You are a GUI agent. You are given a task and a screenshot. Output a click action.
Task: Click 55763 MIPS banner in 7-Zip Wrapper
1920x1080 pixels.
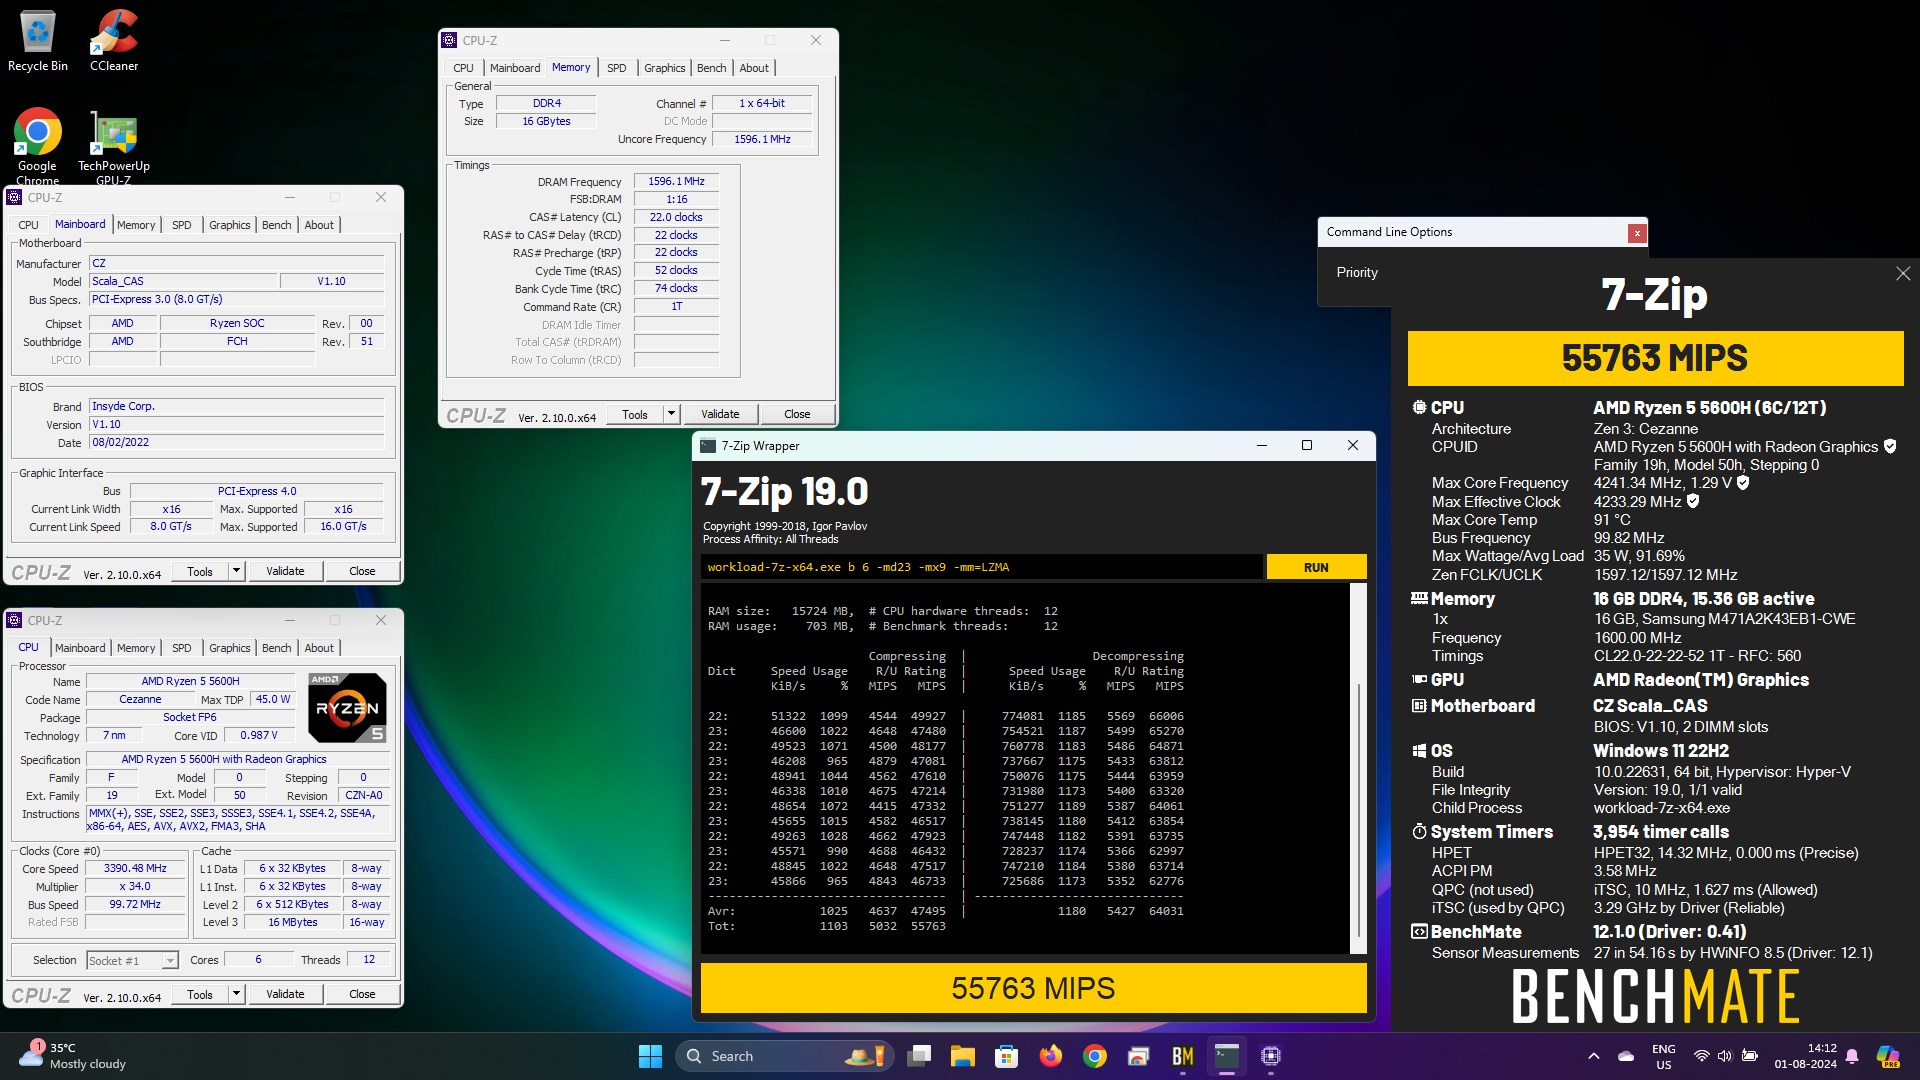1033,988
